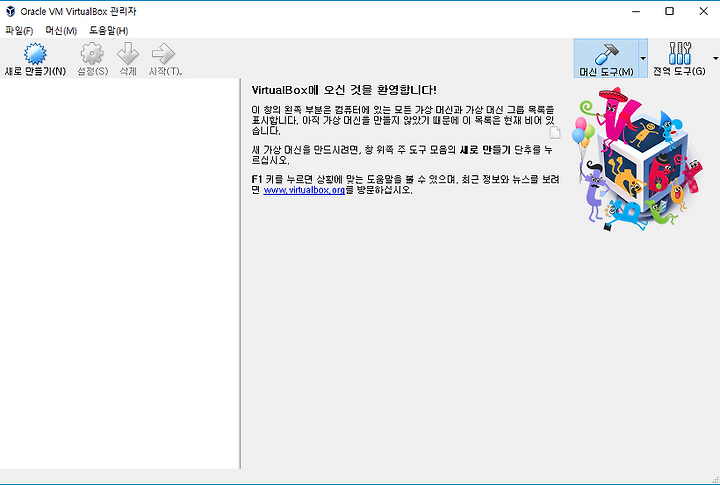
Task: Maximize the VirtualBox window
Action: pos(669,11)
